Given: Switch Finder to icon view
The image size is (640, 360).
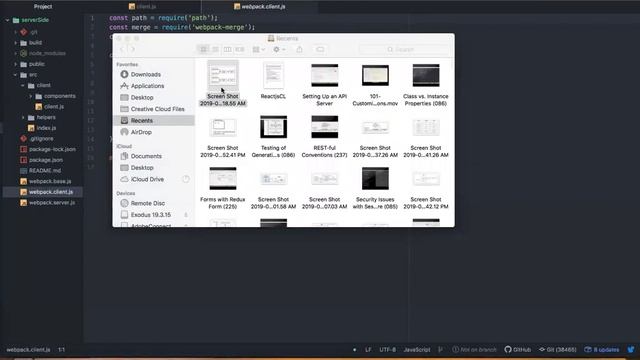Looking at the screenshot, I should (203, 49).
